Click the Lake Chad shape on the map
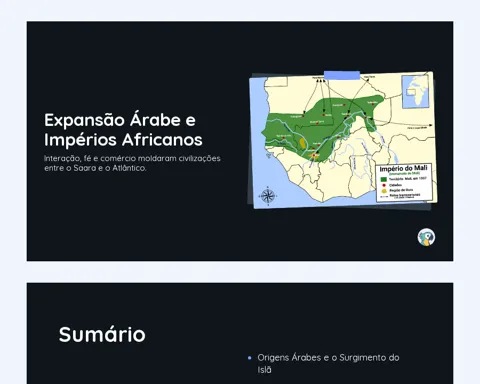 (x=396, y=157)
